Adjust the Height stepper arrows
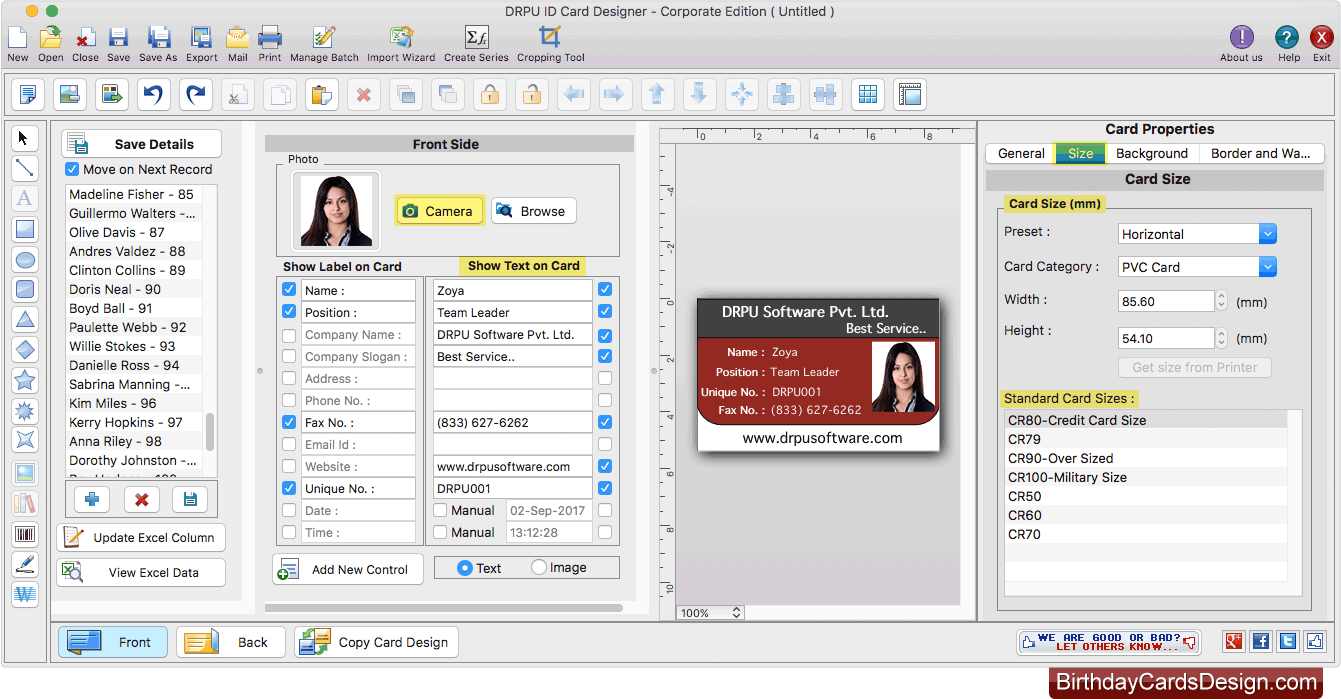Screen dimensions: 1341x699 [x=1221, y=338]
